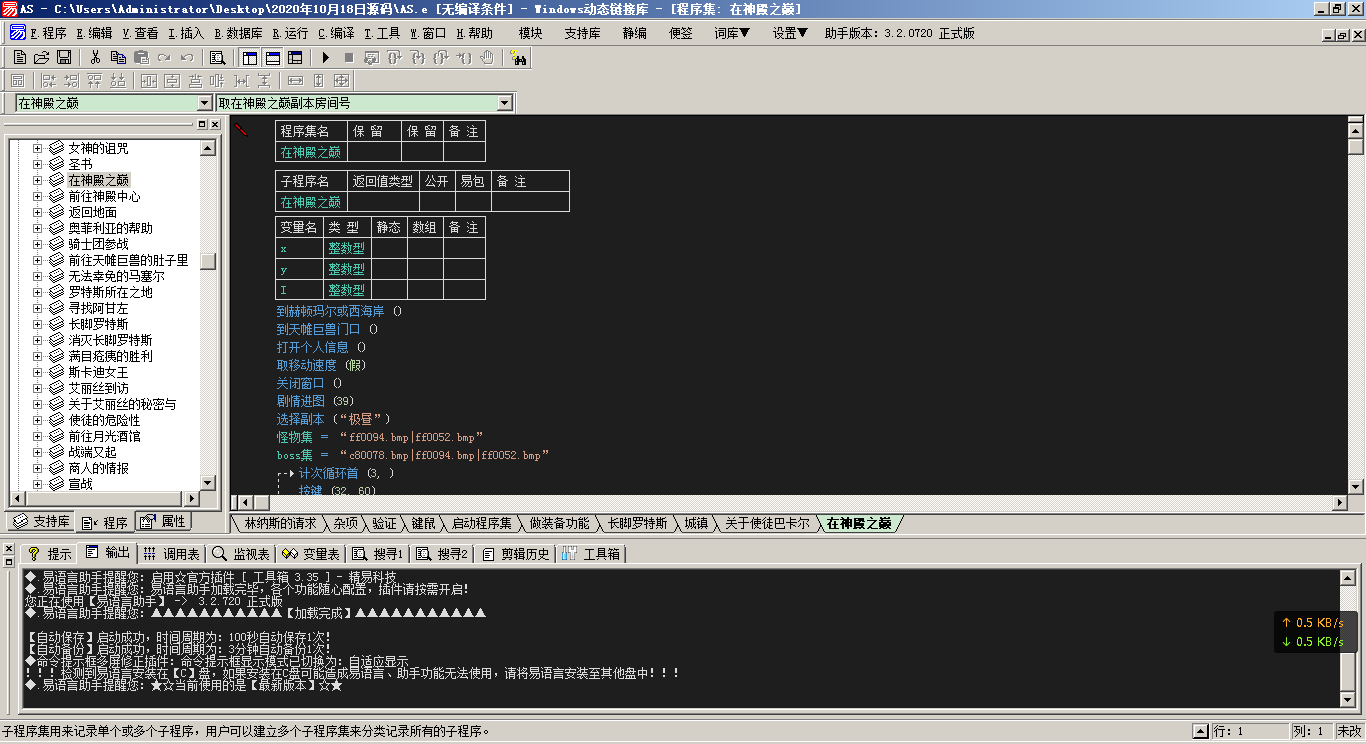Switch to the 属性 panel tab
The width and height of the screenshot is (1366, 744).
coord(163,522)
